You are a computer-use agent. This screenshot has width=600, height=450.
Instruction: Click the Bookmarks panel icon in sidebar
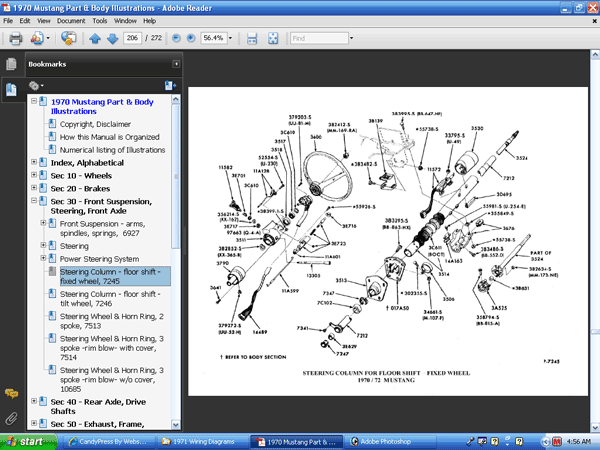click(x=11, y=90)
